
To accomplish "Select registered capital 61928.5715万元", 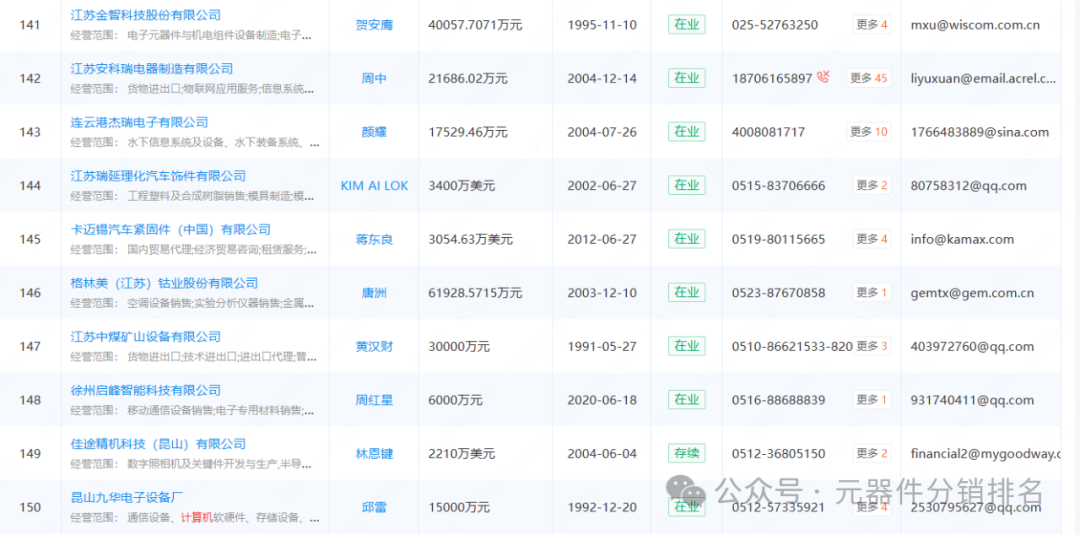I will coord(475,293).
